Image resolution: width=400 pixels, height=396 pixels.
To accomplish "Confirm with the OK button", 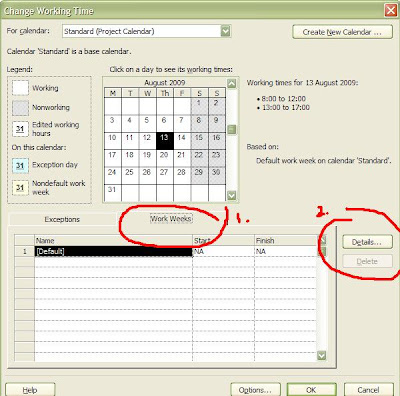I will [311, 390].
